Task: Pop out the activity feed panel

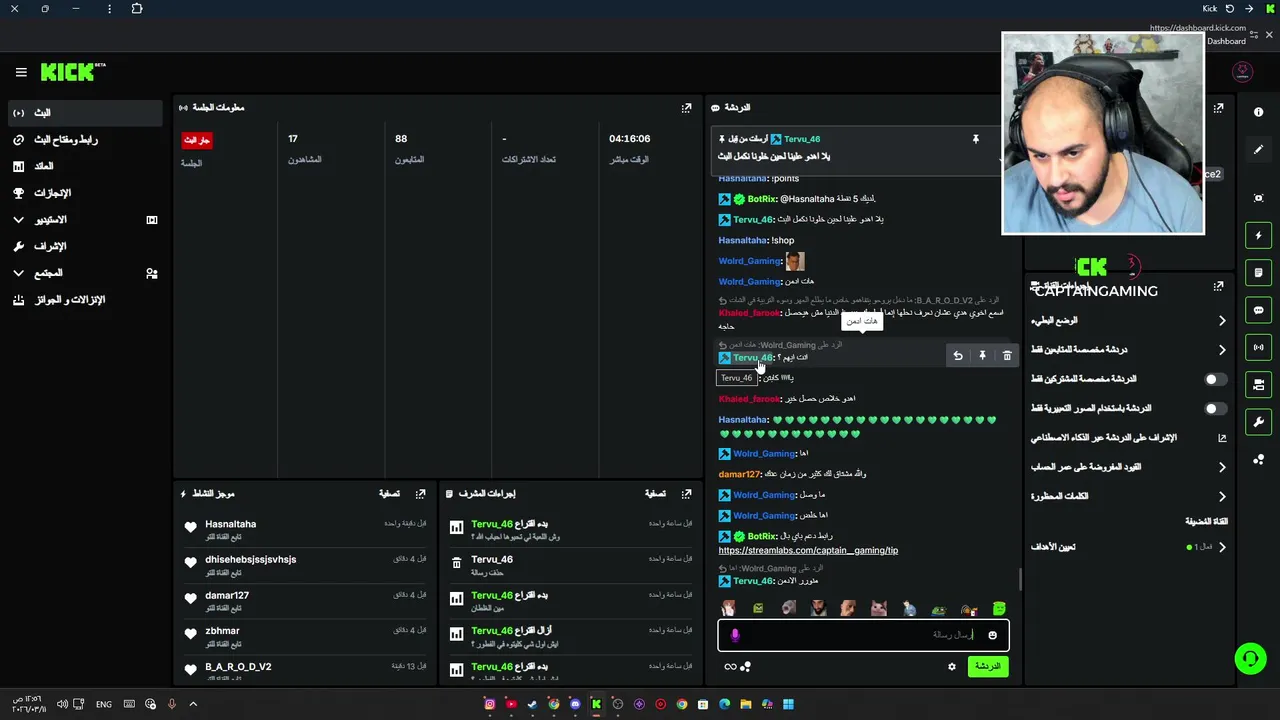Action: point(420,494)
